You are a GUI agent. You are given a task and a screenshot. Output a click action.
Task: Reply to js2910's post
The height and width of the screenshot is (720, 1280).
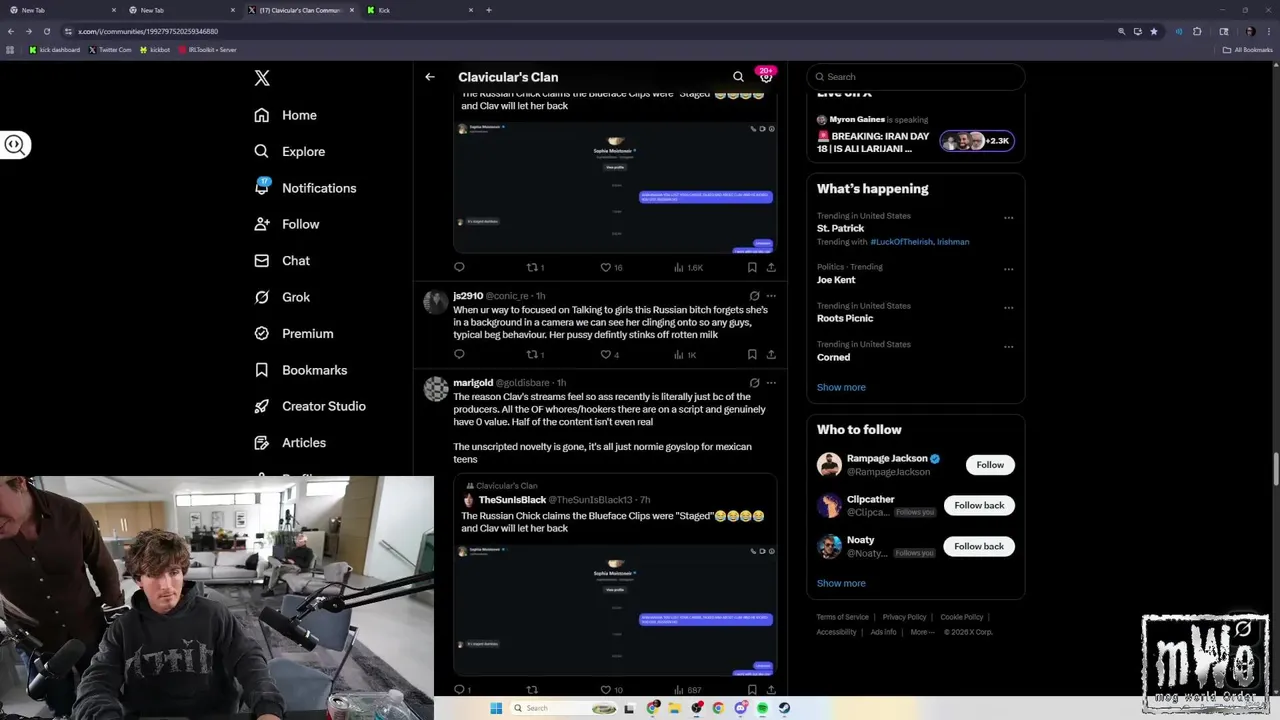click(x=459, y=354)
